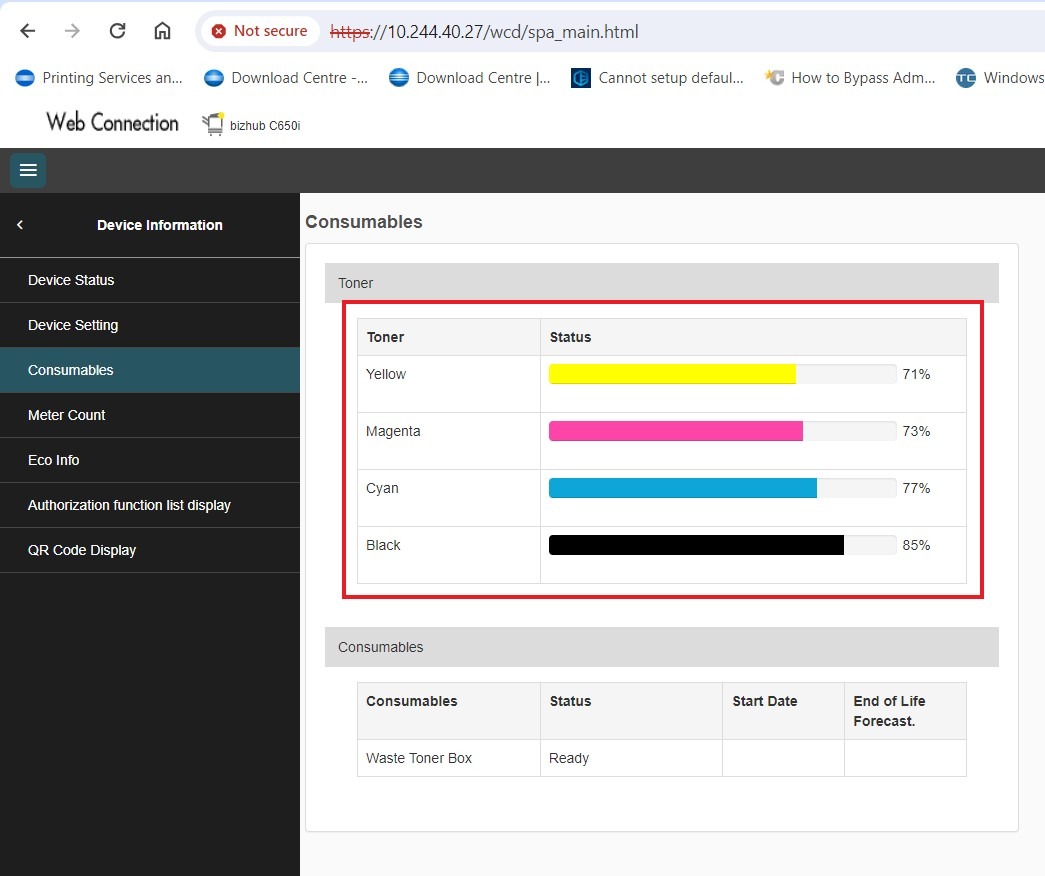This screenshot has width=1045, height=876.
Task: Click the browser forward arrow
Action: point(72,31)
